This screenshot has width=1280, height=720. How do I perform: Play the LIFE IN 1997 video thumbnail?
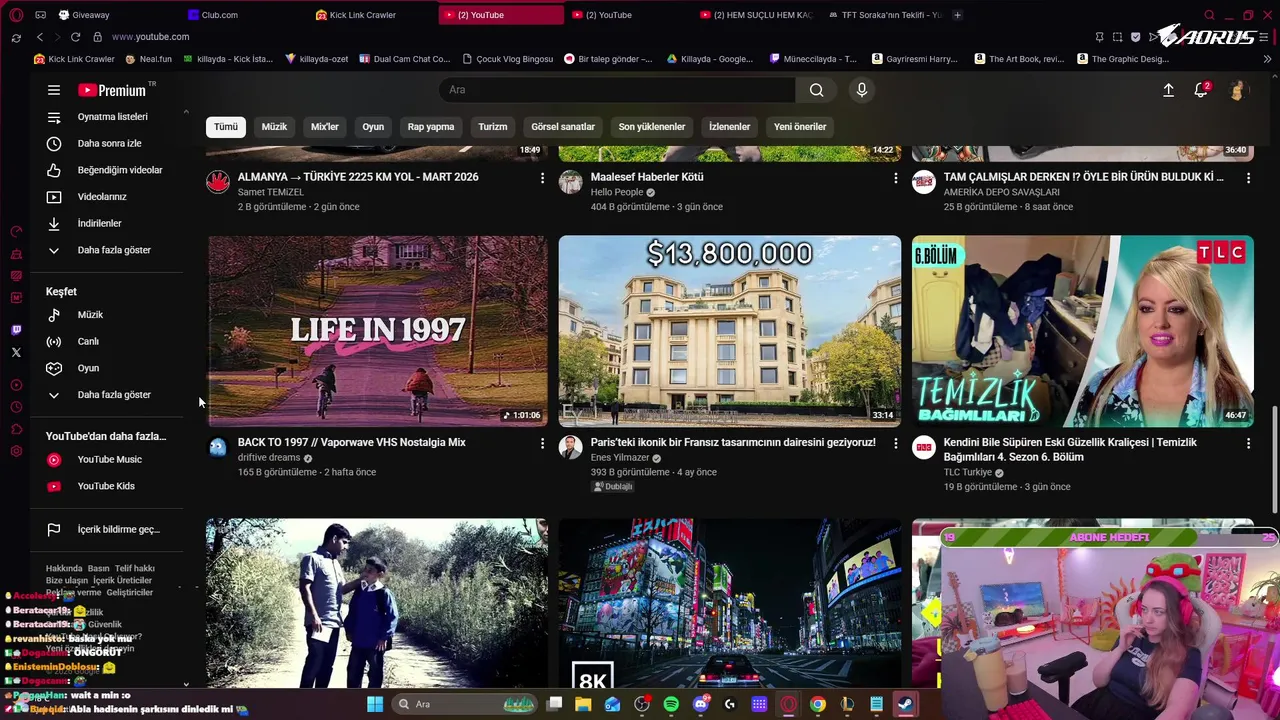click(377, 331)
